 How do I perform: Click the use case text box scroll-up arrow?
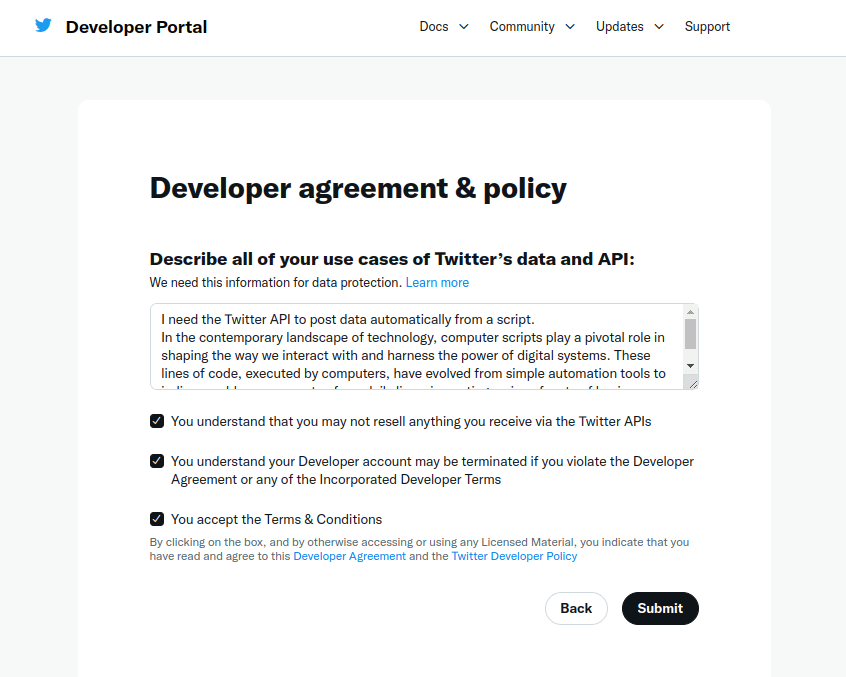pos(689,312)
